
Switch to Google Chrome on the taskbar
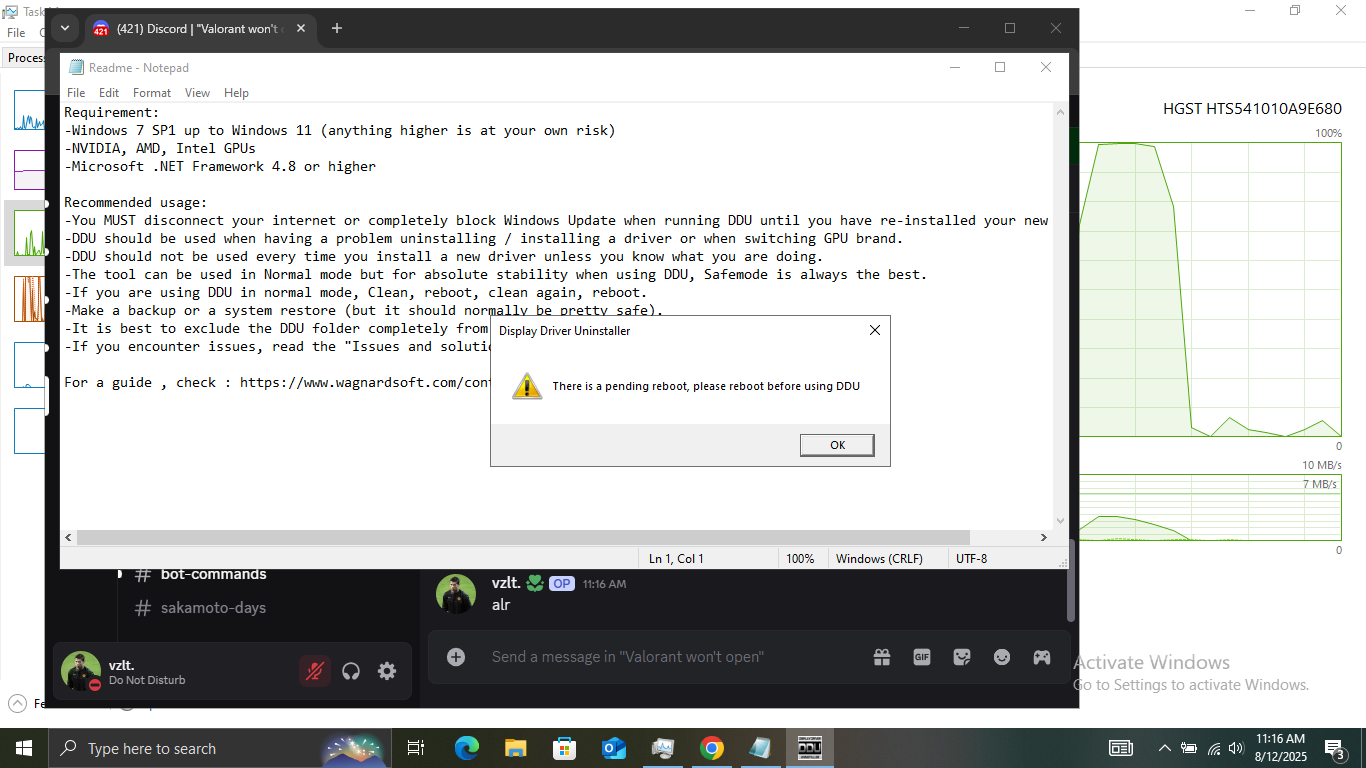712,748
